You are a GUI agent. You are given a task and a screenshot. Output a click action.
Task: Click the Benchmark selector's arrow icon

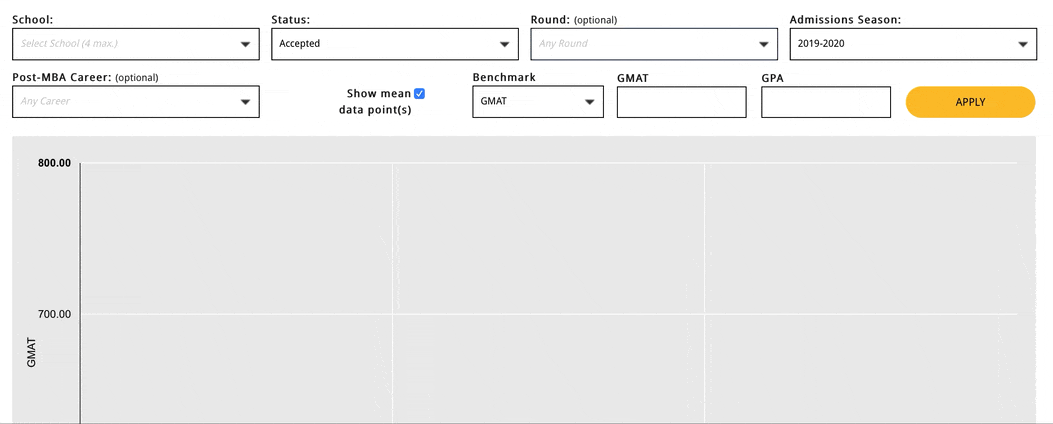(x=590, y=102)
